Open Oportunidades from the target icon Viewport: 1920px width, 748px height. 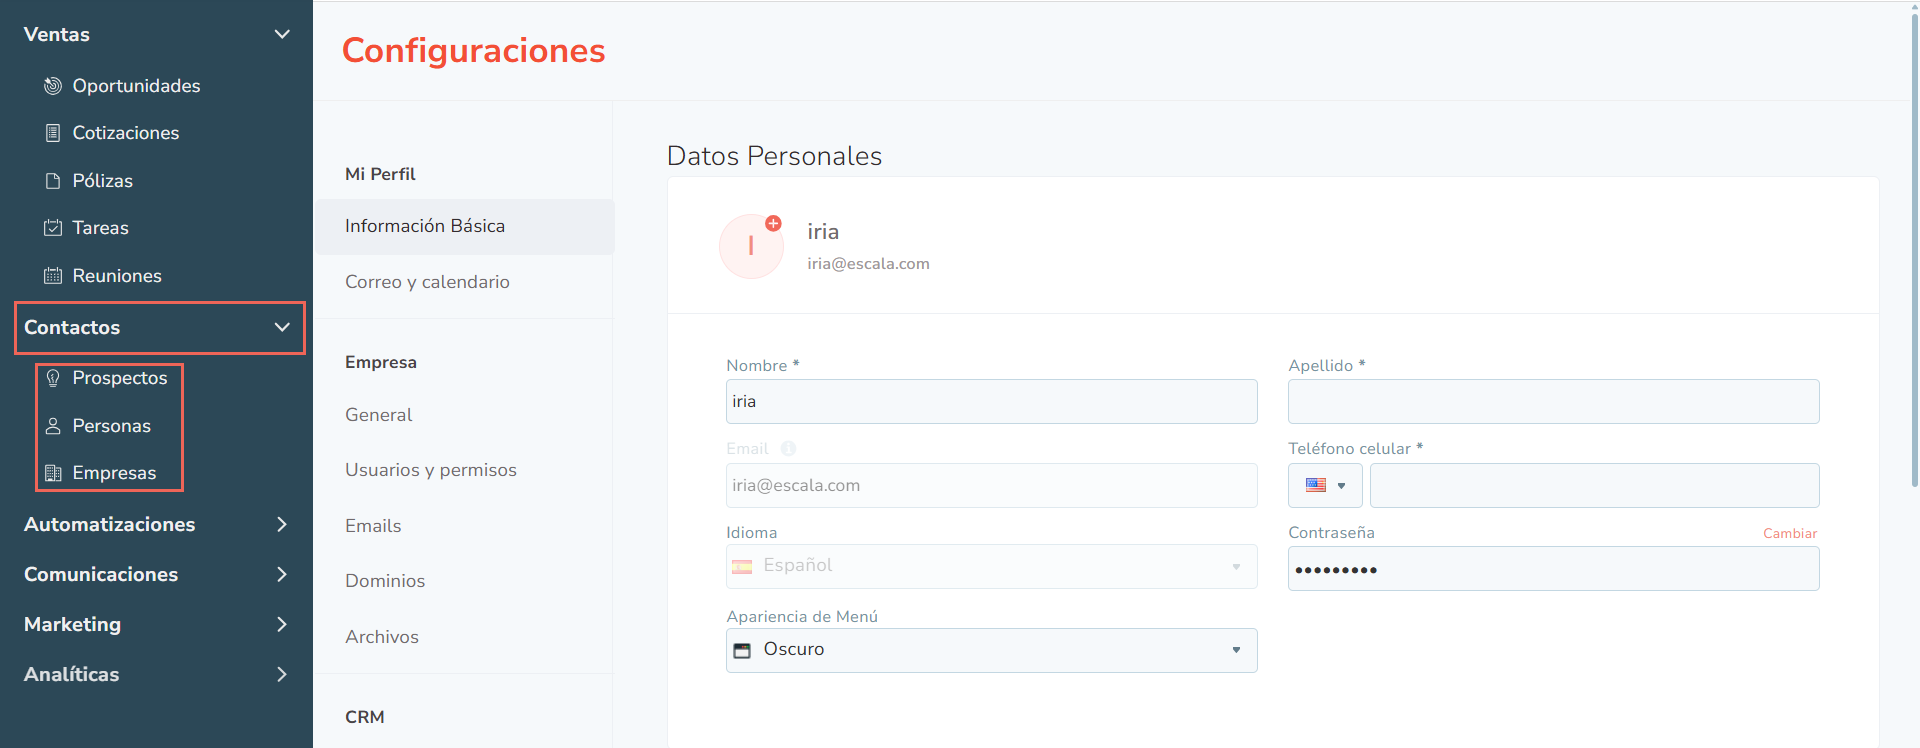tap(53, 86)
